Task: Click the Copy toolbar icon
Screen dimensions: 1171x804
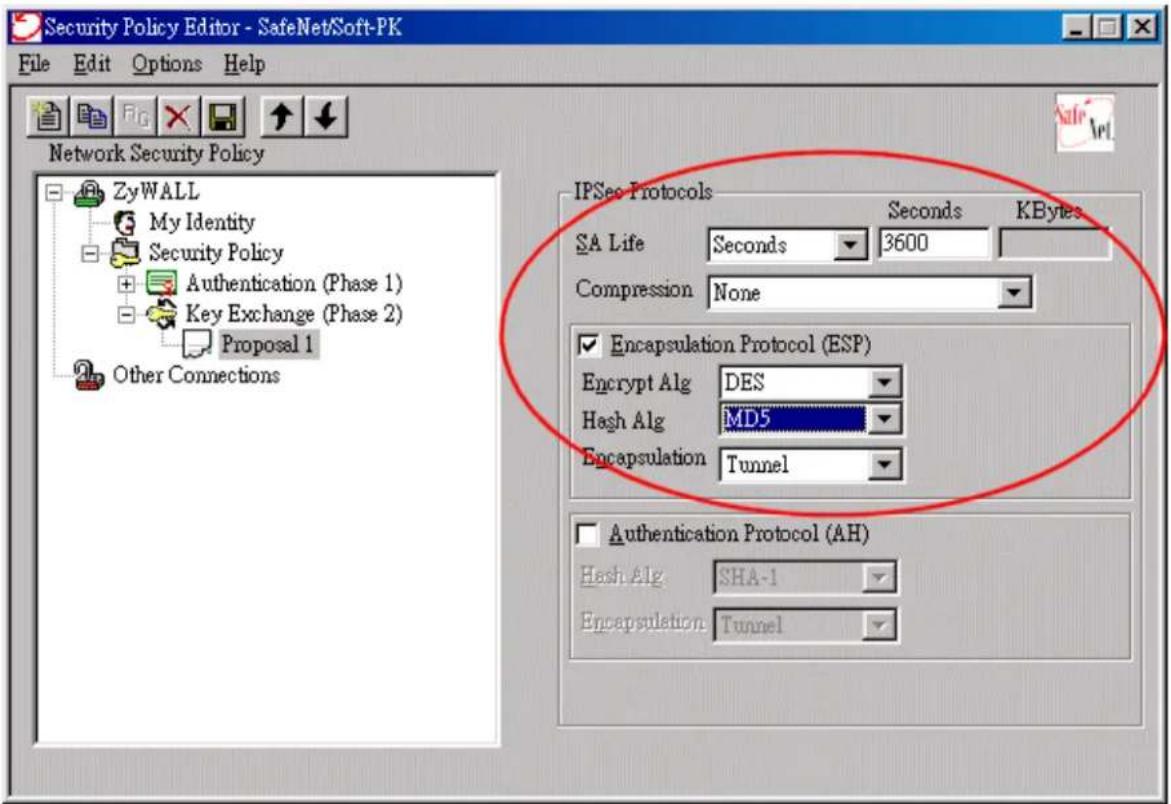Action: coord(91,116)
